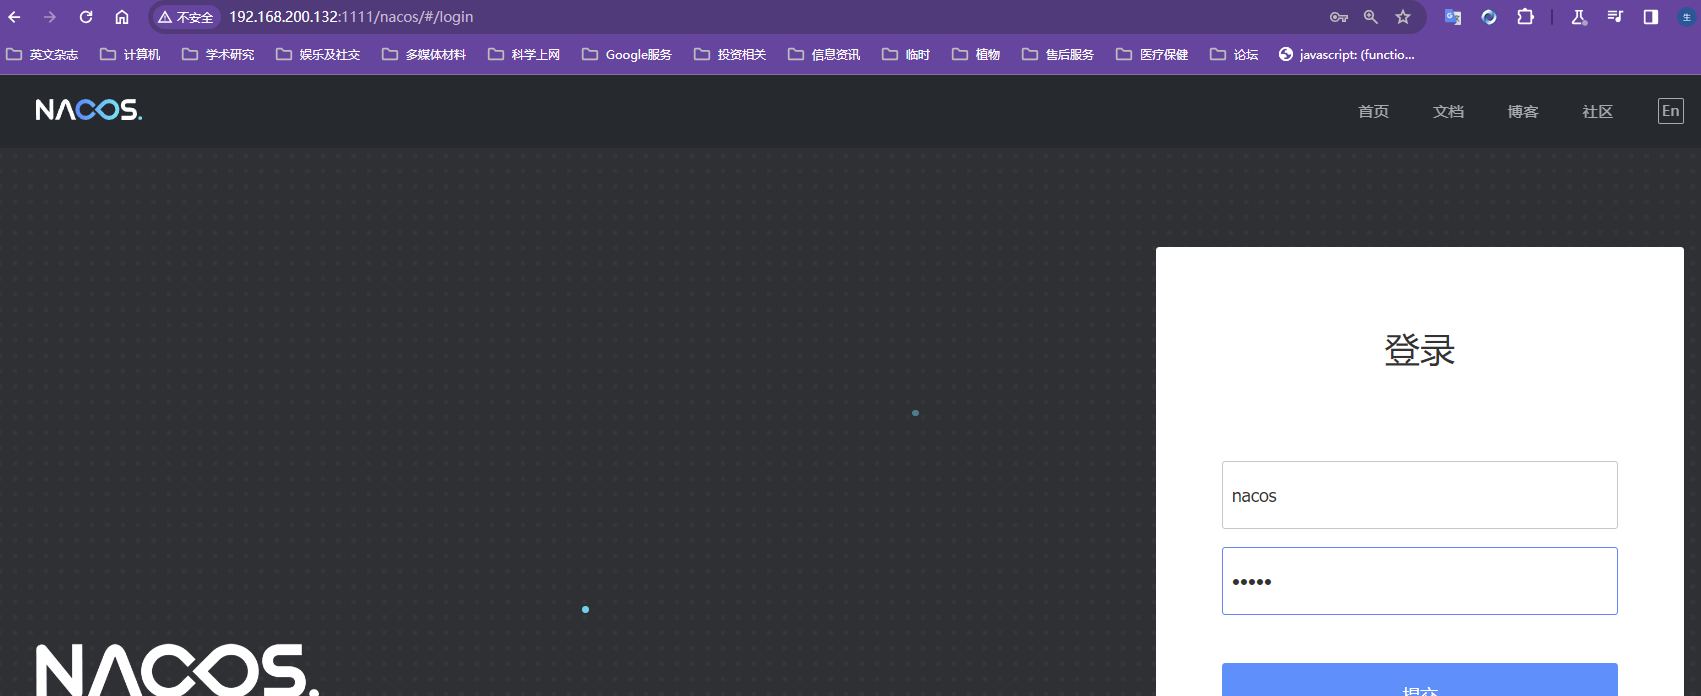Go to the browser home page
Viewport: 1701px width, 696px height.
click(122, 17)
